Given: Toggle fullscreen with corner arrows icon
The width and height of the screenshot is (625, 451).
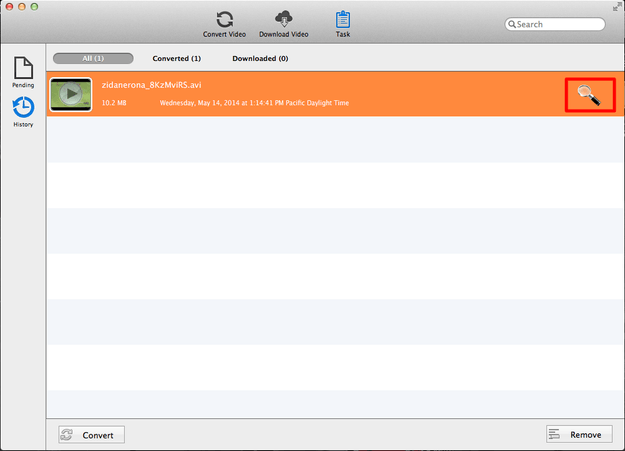Looking at the screenshot, I should coord(618,6).
